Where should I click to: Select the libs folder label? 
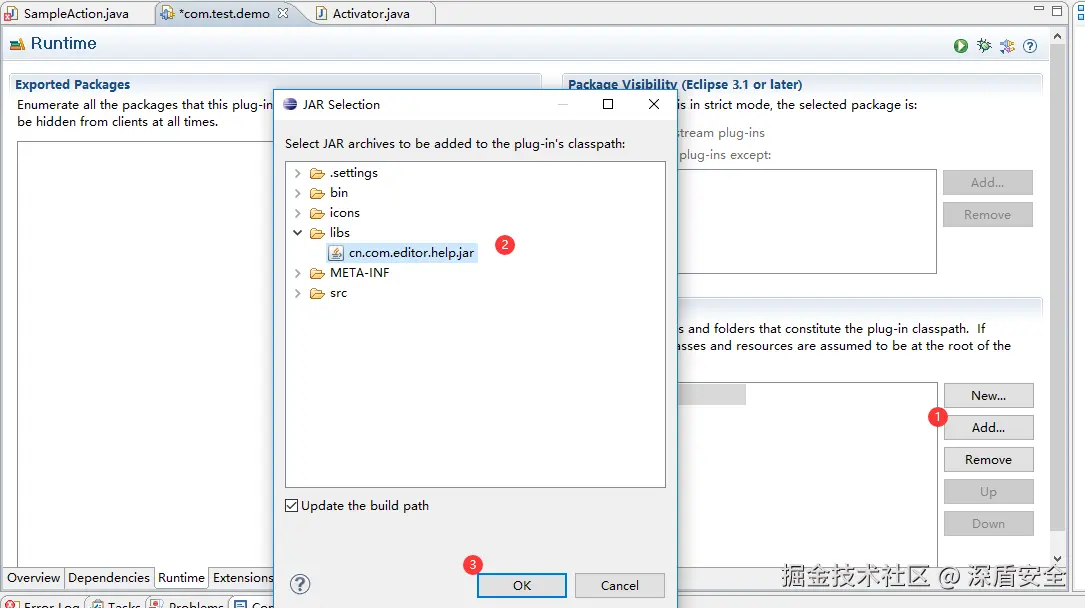[340, 233]
